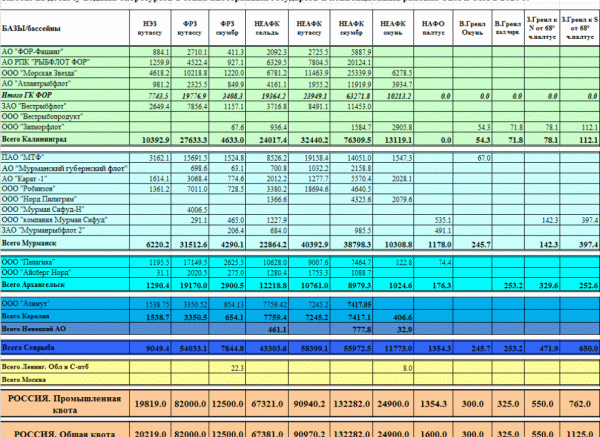600x437 pixels.
Task: Select the БАЗЫ/бассейны header cell
Action: (65, 28)
